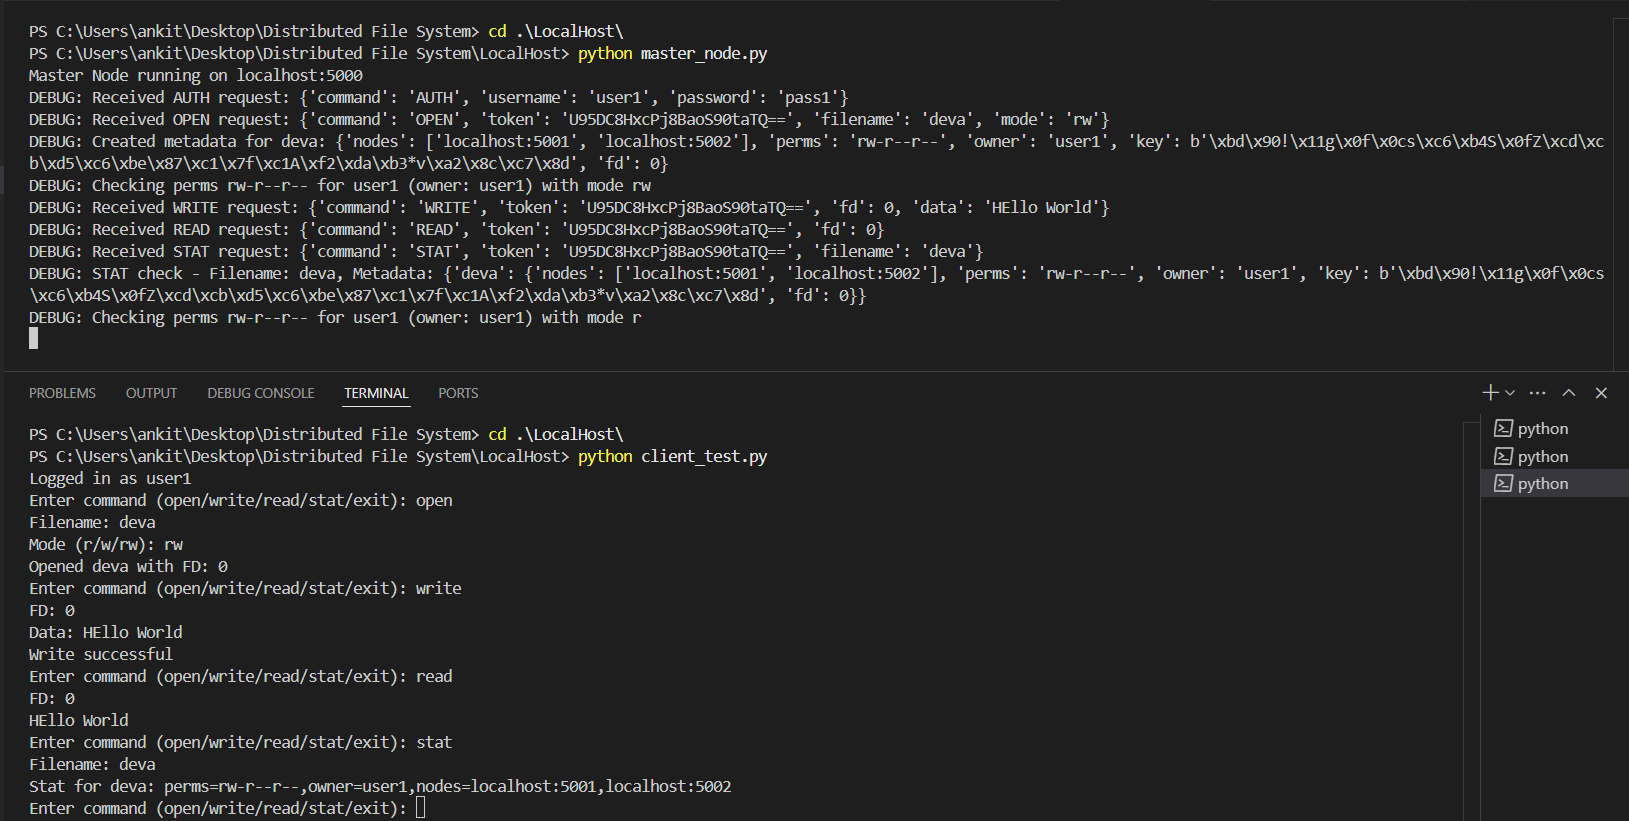Click the 'python master_node.py' command text
The image size is (1629, 821).
(x=672, y=54)
